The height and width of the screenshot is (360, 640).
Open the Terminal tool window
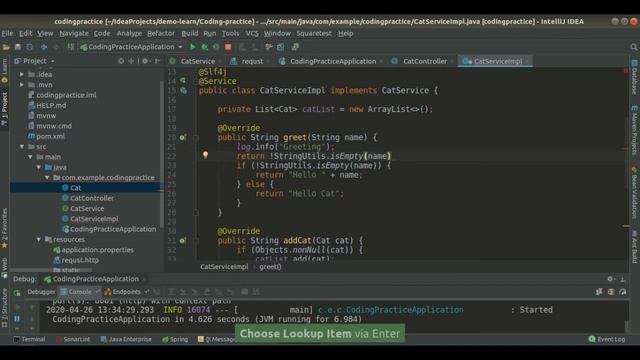coord(29,339)
